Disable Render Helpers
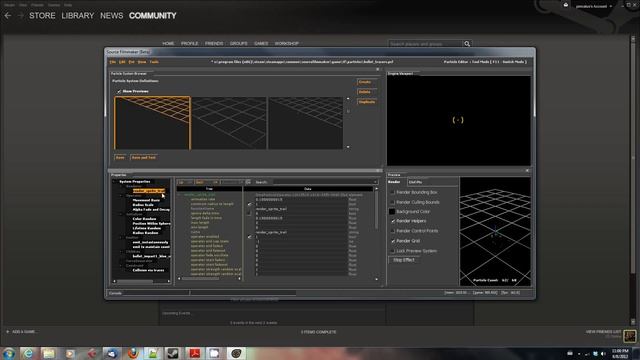 coord(393,221)
